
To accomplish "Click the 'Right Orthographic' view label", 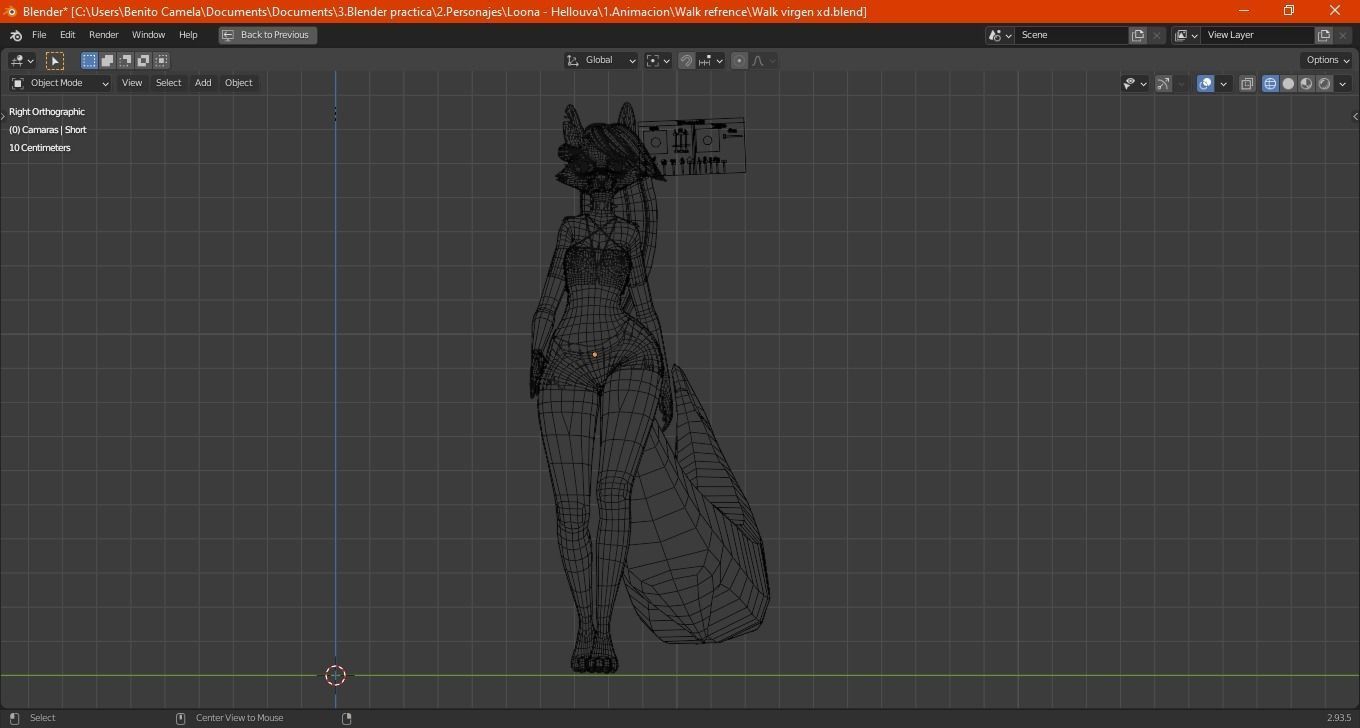I will pyautogui.click(x=47, y=112).
